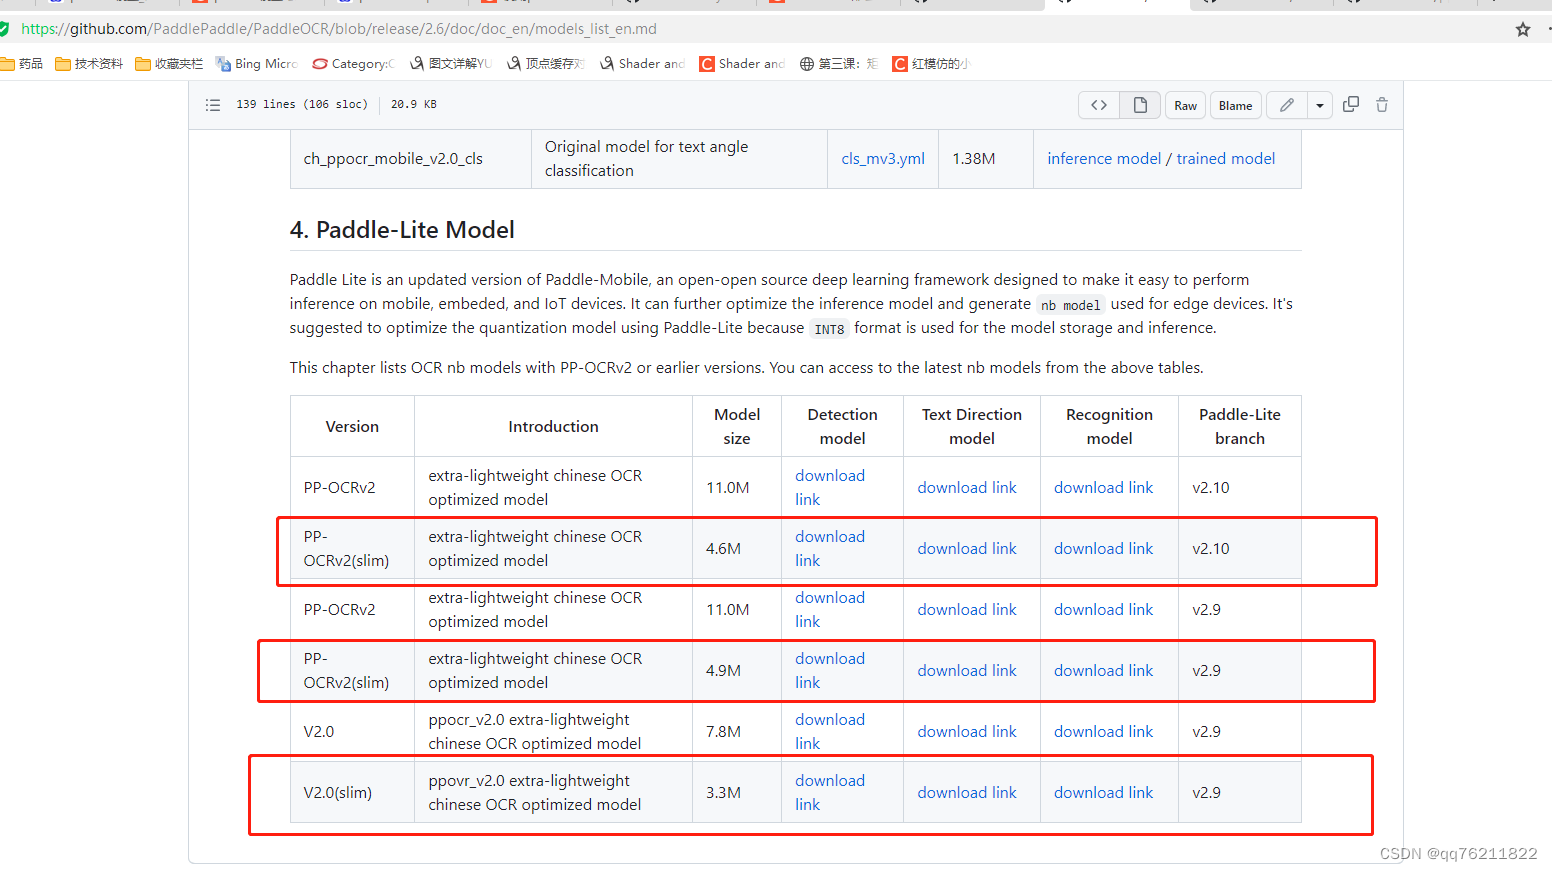This screenshot has width=1552, height=871.
Task: Open recognition download link in 7.8M row
Action: pyautogui.click(x=1103, y=732)
